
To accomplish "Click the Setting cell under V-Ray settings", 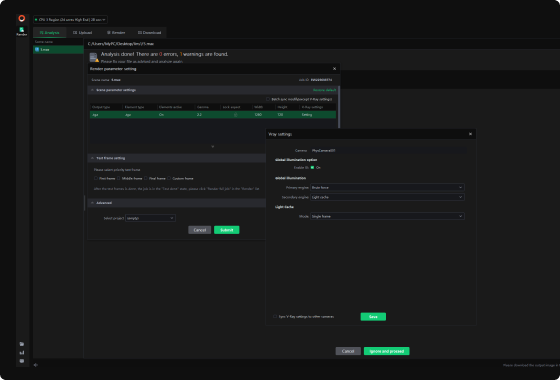I will [x=307, y=115].
